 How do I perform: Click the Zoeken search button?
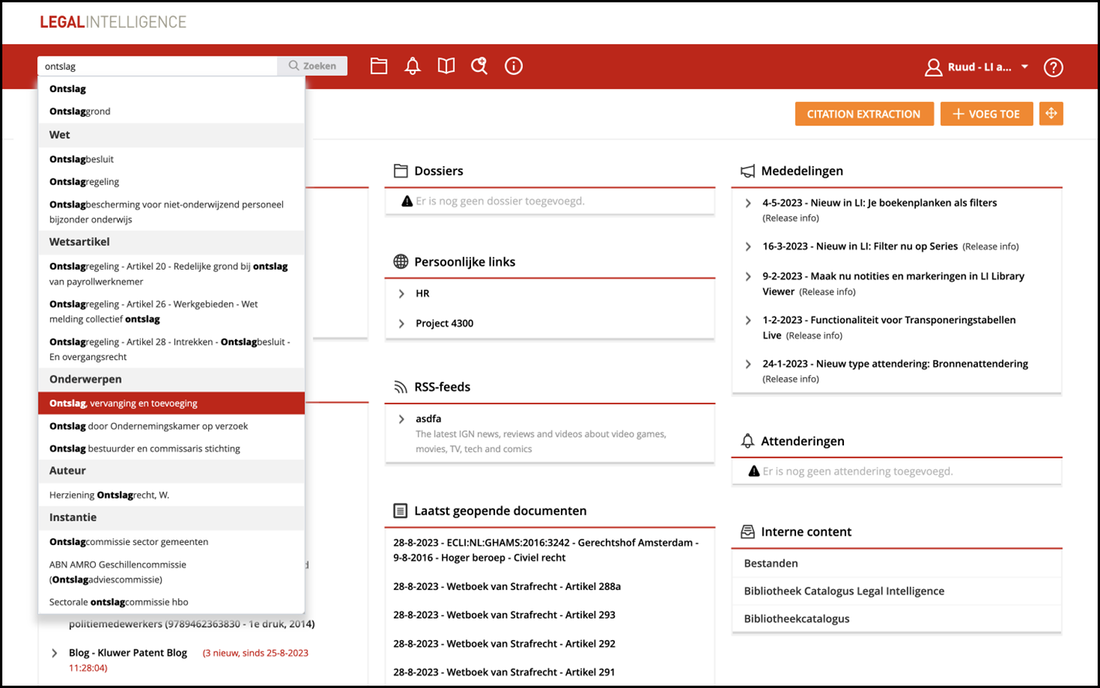(x=313, y=66)
